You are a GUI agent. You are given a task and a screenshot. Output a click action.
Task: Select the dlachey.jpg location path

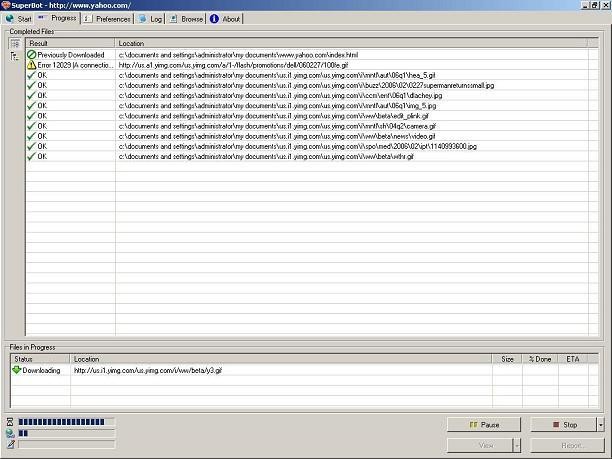pyautogui.click(x=280, y=96)
